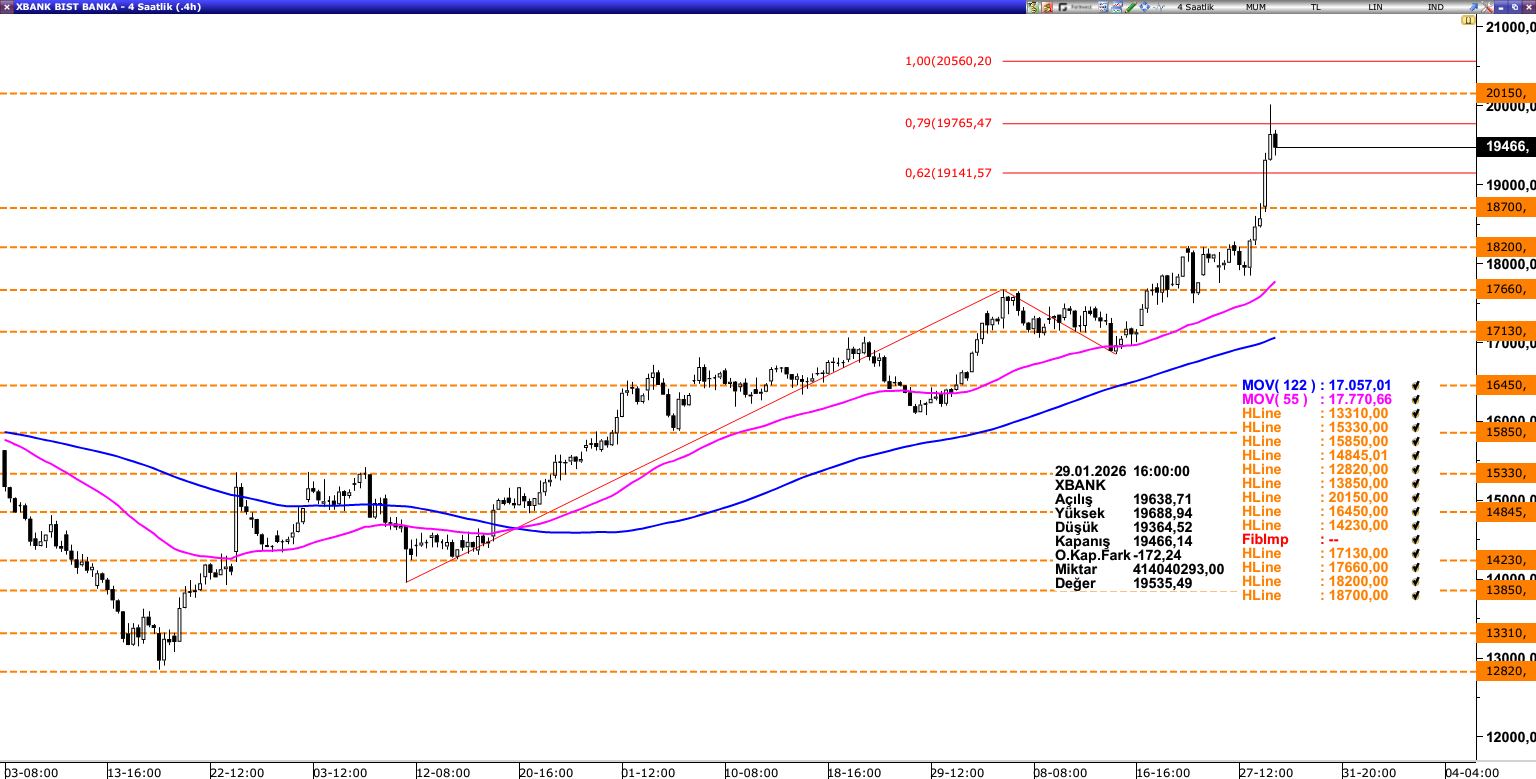
Task: Select the green pencil drawing tool
Action: pos(1130,7)
